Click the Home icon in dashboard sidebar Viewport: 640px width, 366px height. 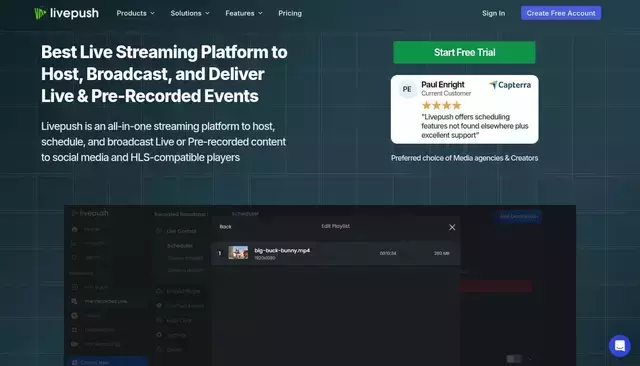coord(75,229)
